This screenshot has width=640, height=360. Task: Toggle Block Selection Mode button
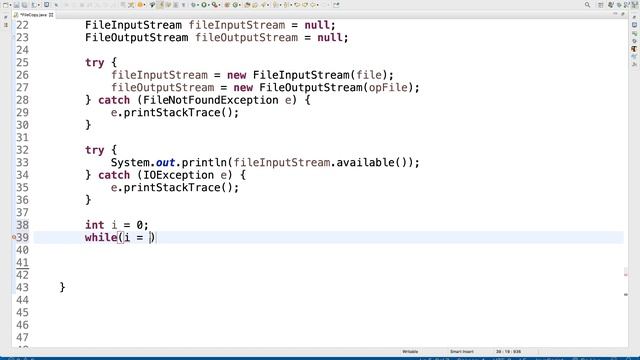(176, 5)
